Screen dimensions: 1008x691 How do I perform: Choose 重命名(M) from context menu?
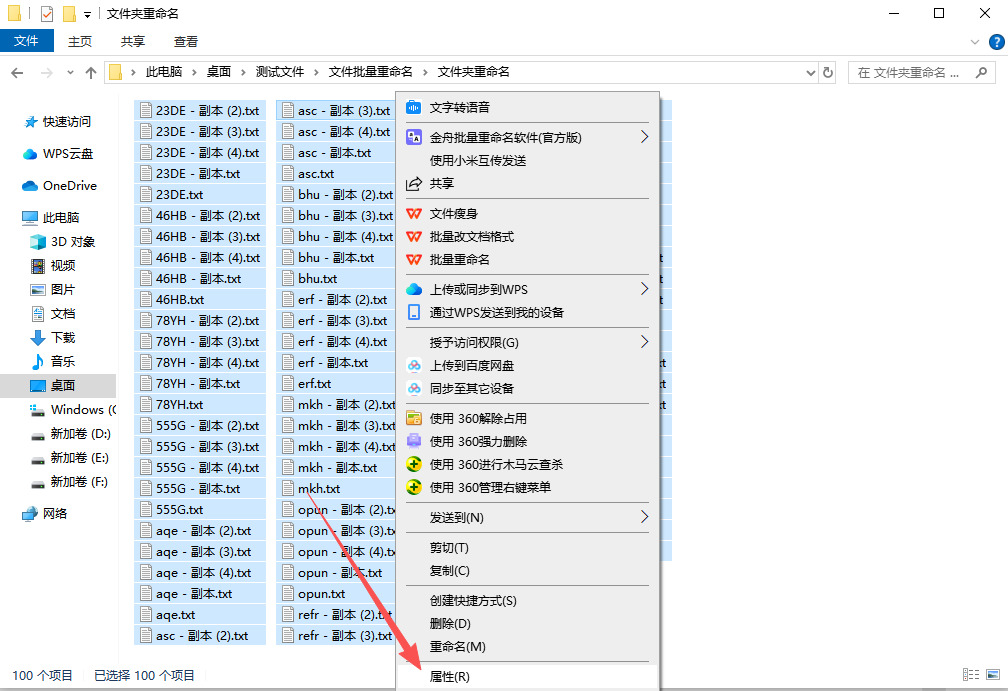(x=527, y=647)
